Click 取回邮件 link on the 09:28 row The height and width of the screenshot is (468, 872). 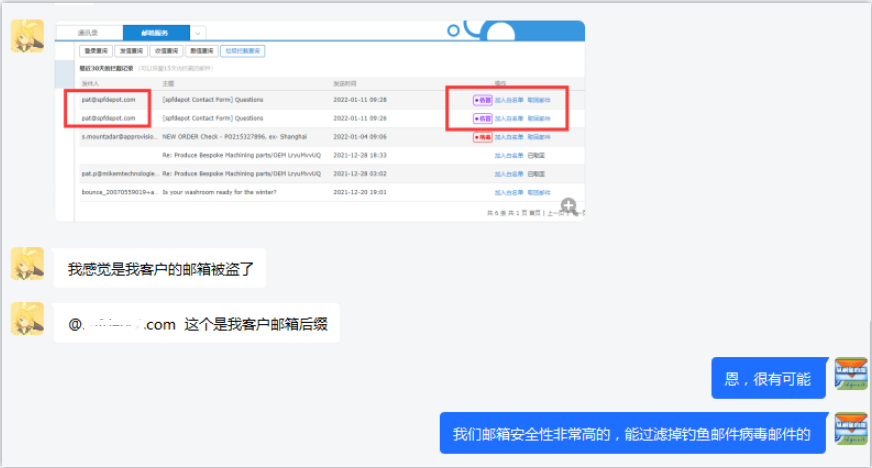(x=539, y=100)
